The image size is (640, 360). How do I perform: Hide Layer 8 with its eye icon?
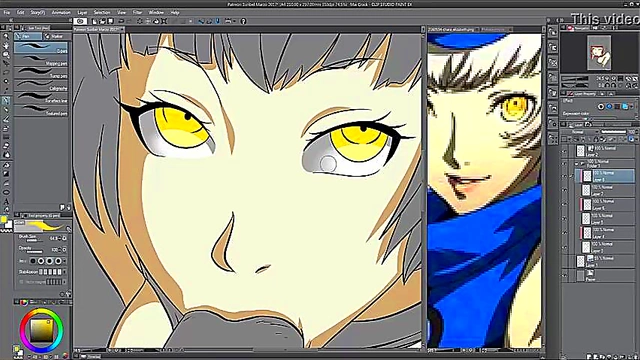(x=564, y=176)
